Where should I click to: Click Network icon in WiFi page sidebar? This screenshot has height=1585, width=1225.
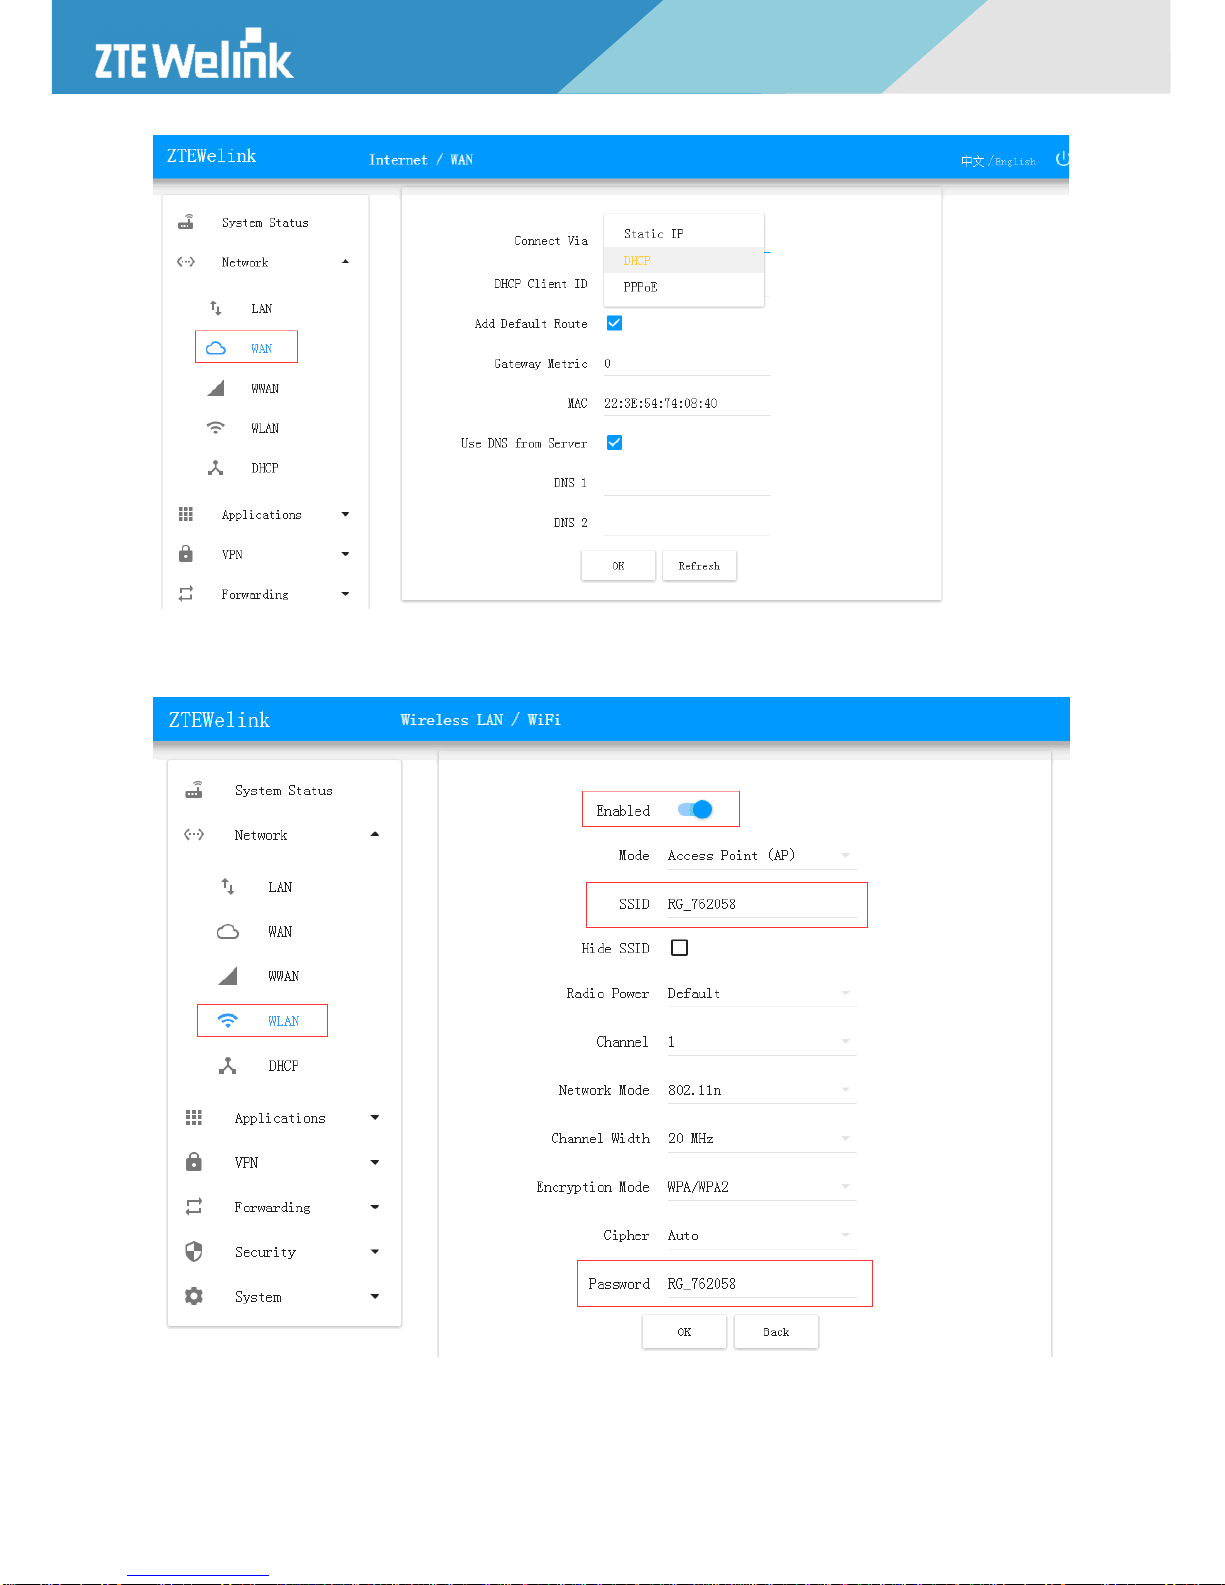tap(194, 835)
